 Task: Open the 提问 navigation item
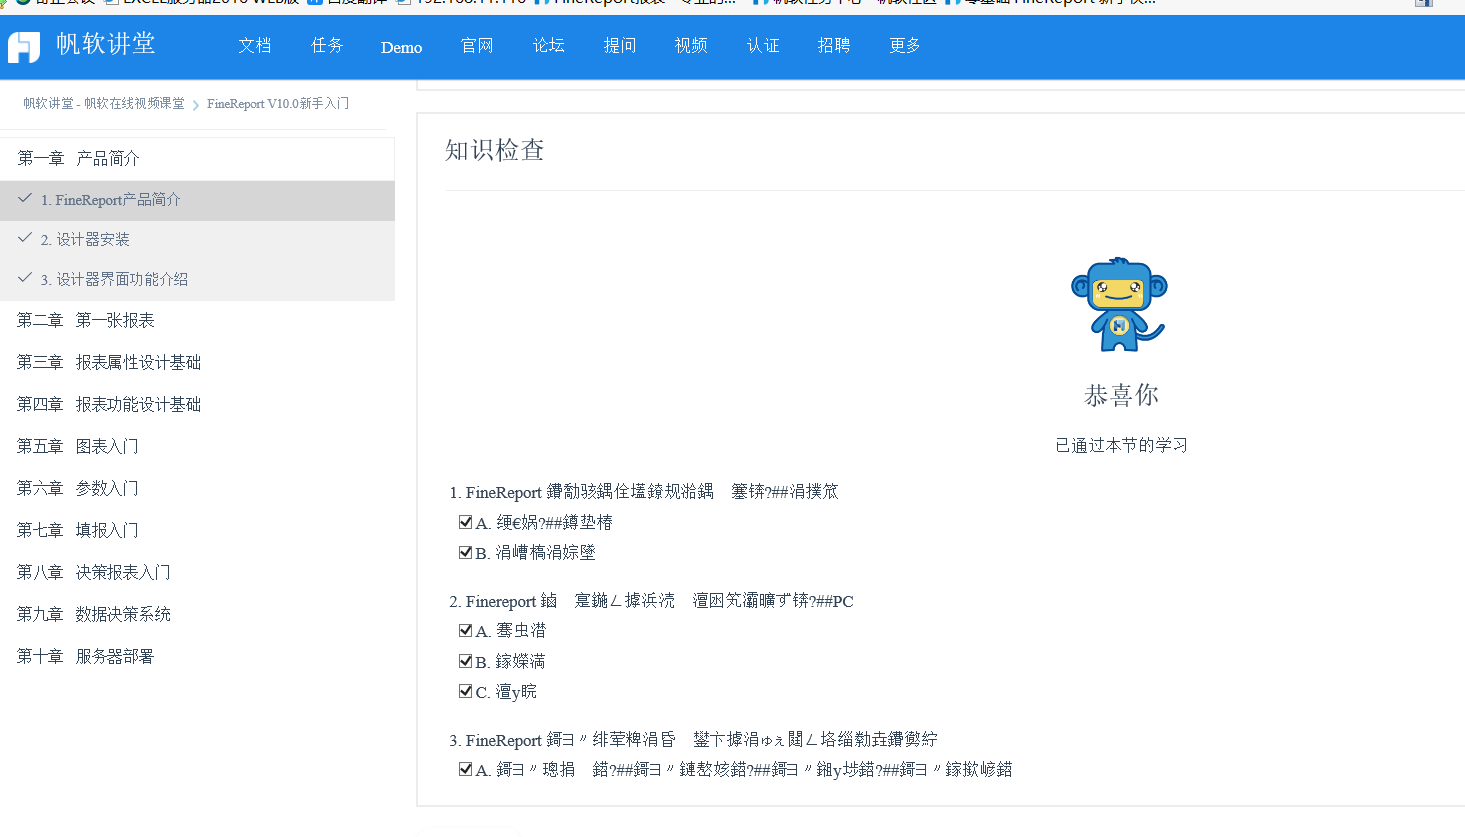pos(620,45)
